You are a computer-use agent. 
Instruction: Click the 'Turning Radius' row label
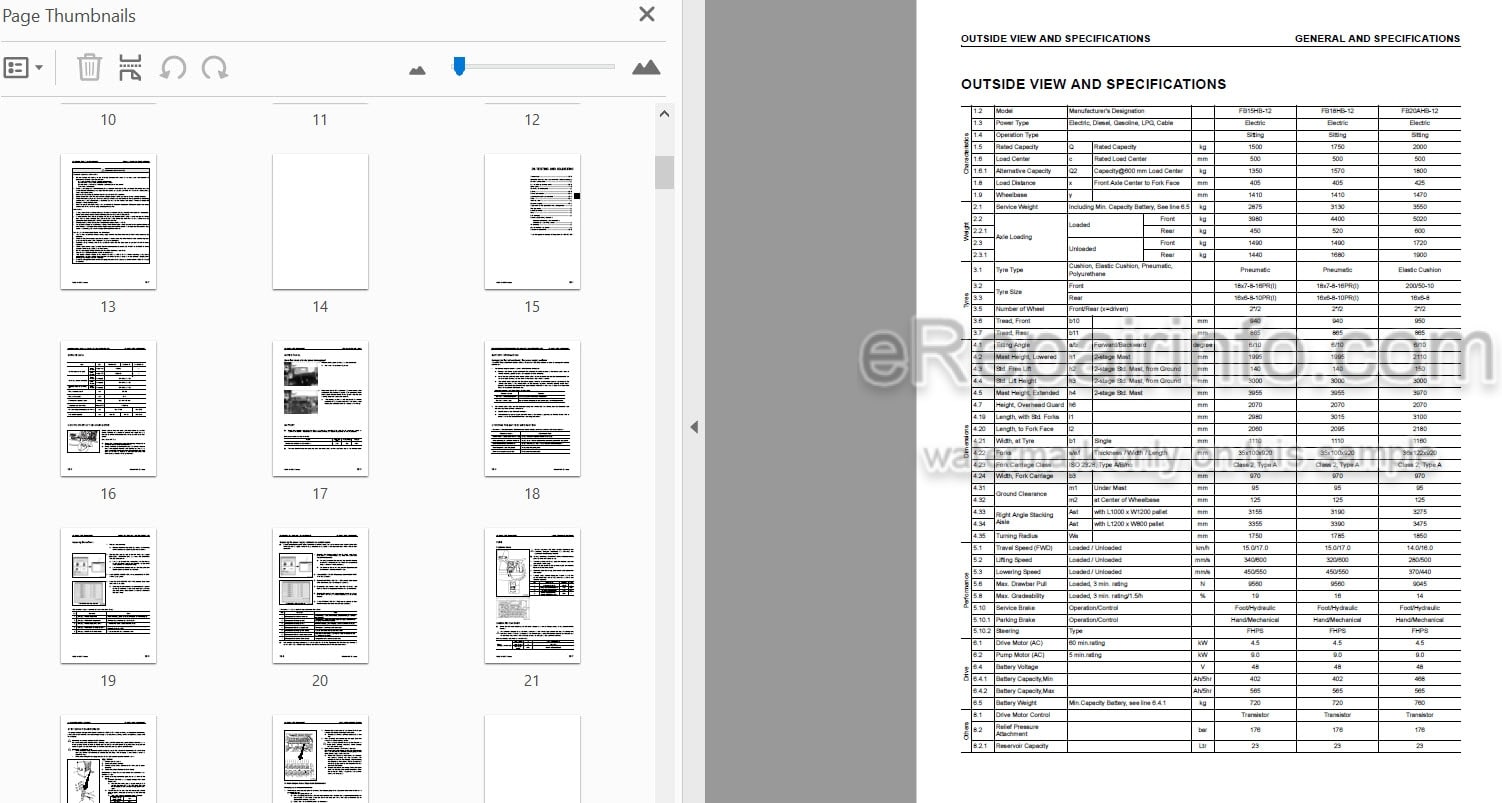point(1017,536)
